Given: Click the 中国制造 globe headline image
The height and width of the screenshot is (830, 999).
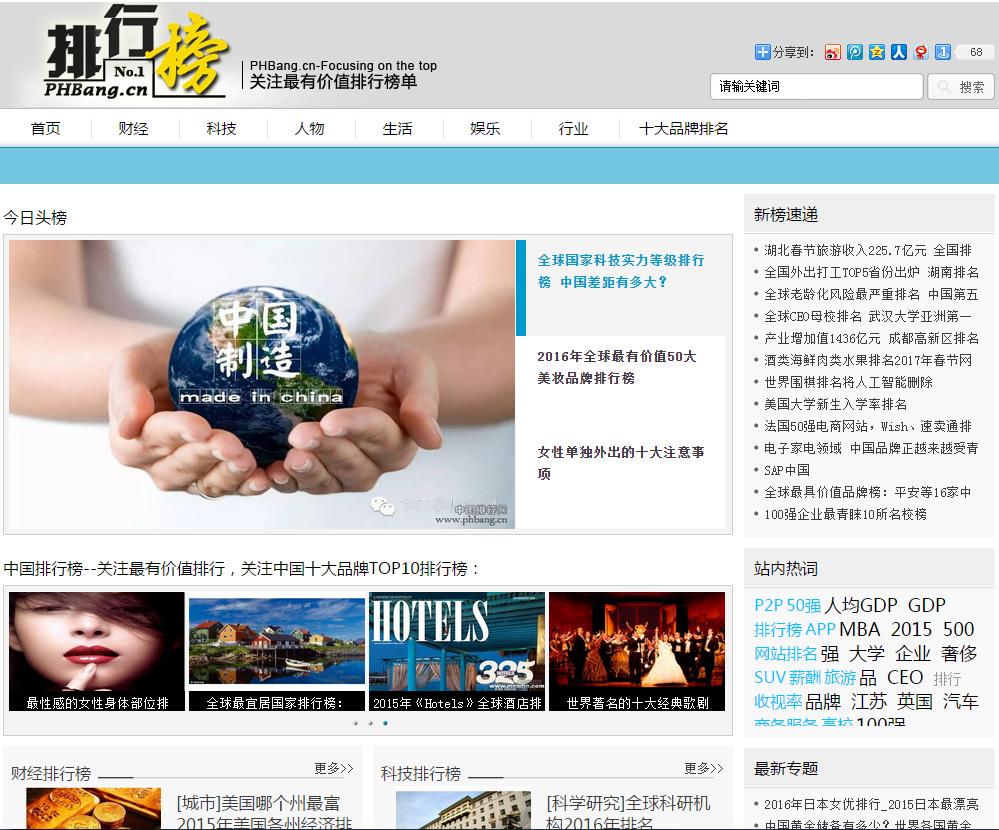Looking at the screenshot, I should [262, 384].
